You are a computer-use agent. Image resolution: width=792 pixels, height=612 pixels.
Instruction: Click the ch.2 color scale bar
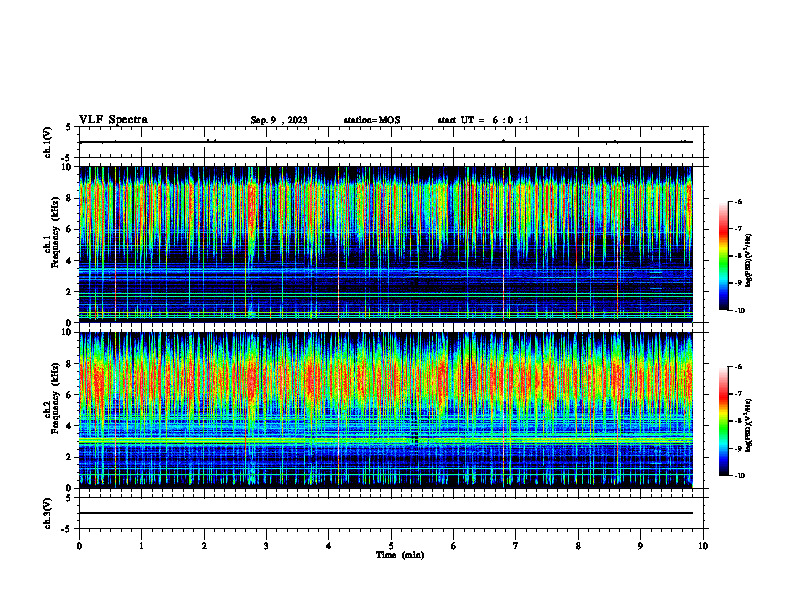point(724,421)
